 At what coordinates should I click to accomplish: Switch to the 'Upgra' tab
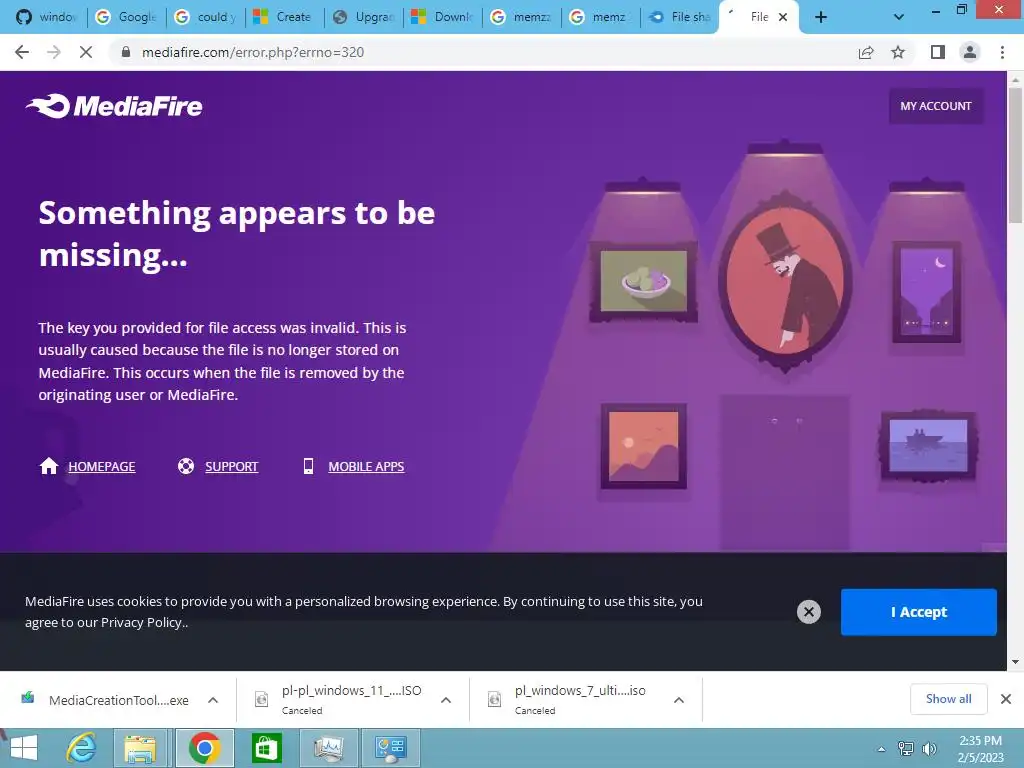[x=363, y=17]
